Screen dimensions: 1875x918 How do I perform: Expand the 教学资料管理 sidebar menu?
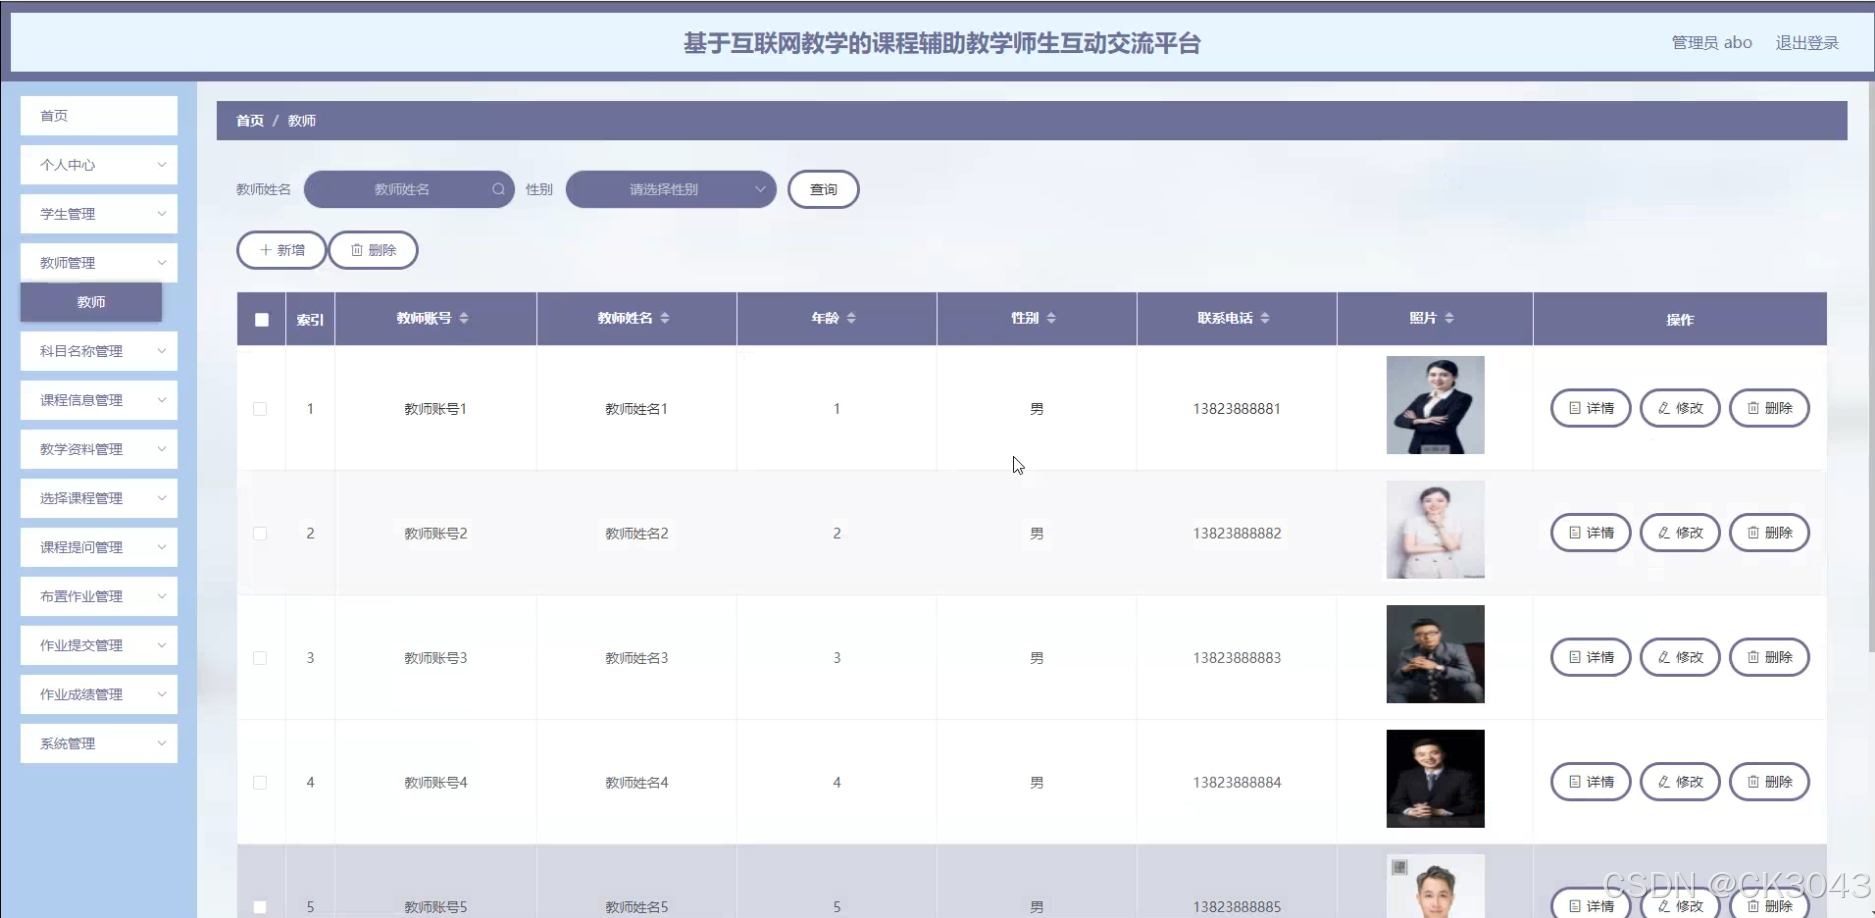click(99, 449)
